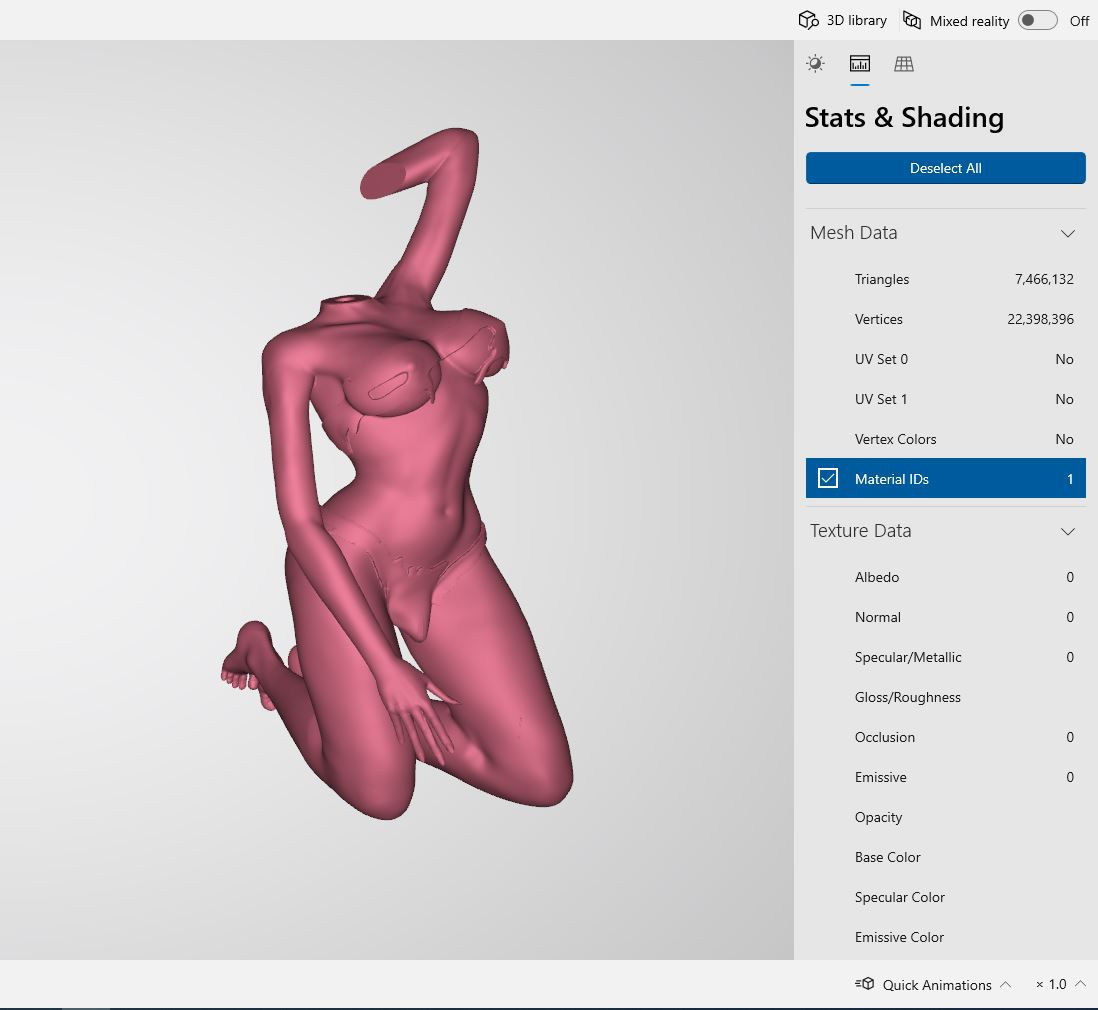Toggle the Mixed reality switch

click(1037, 20)
